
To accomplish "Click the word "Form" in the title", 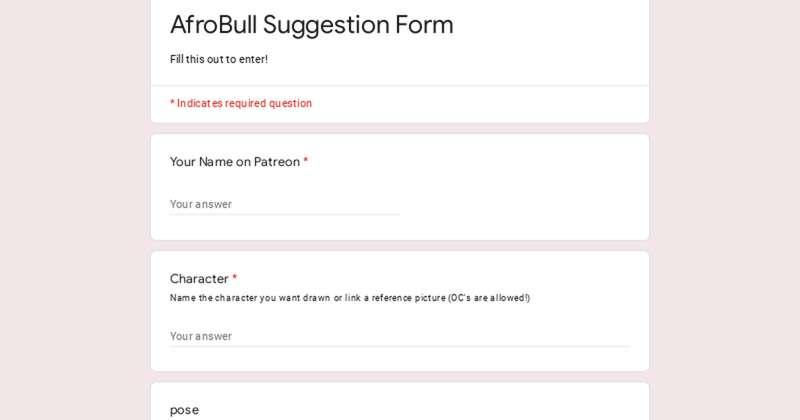I will tap(424, 24).
